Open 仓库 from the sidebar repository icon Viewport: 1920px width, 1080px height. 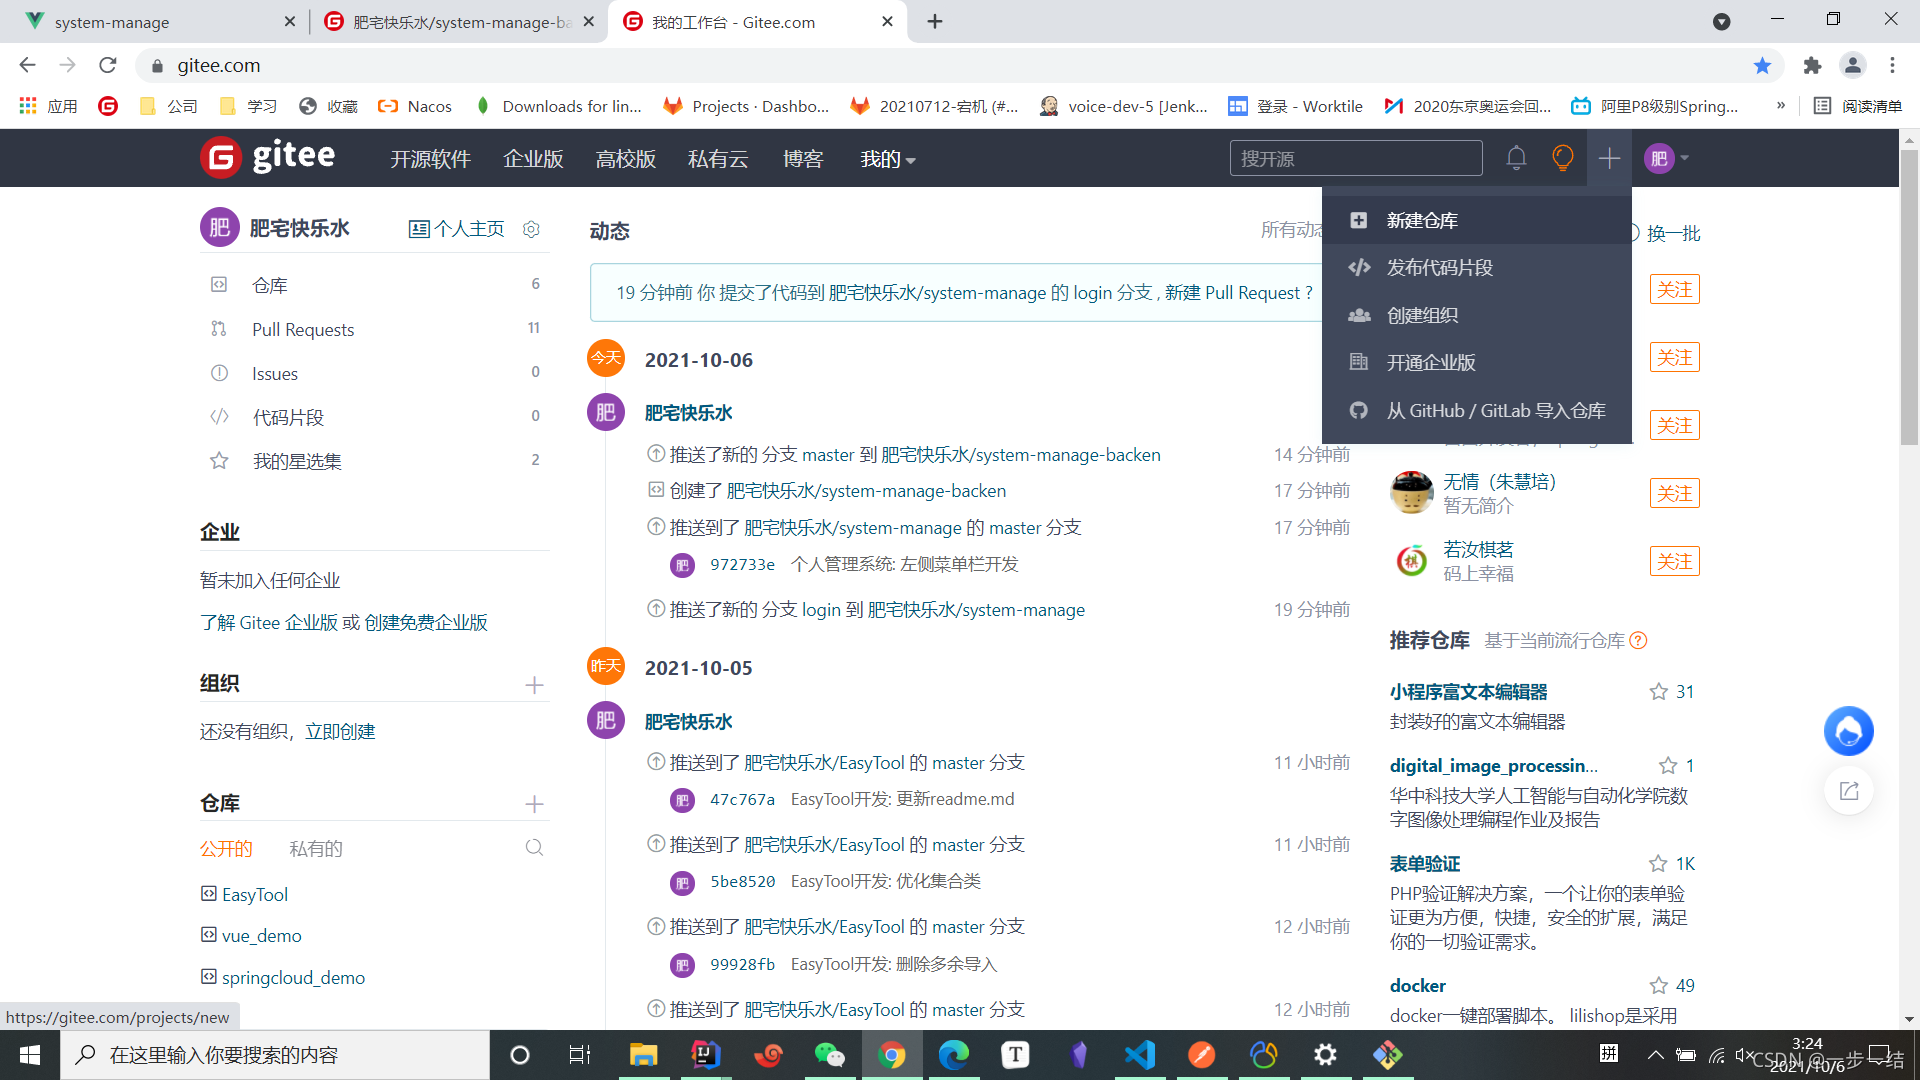tap(220, 285)
